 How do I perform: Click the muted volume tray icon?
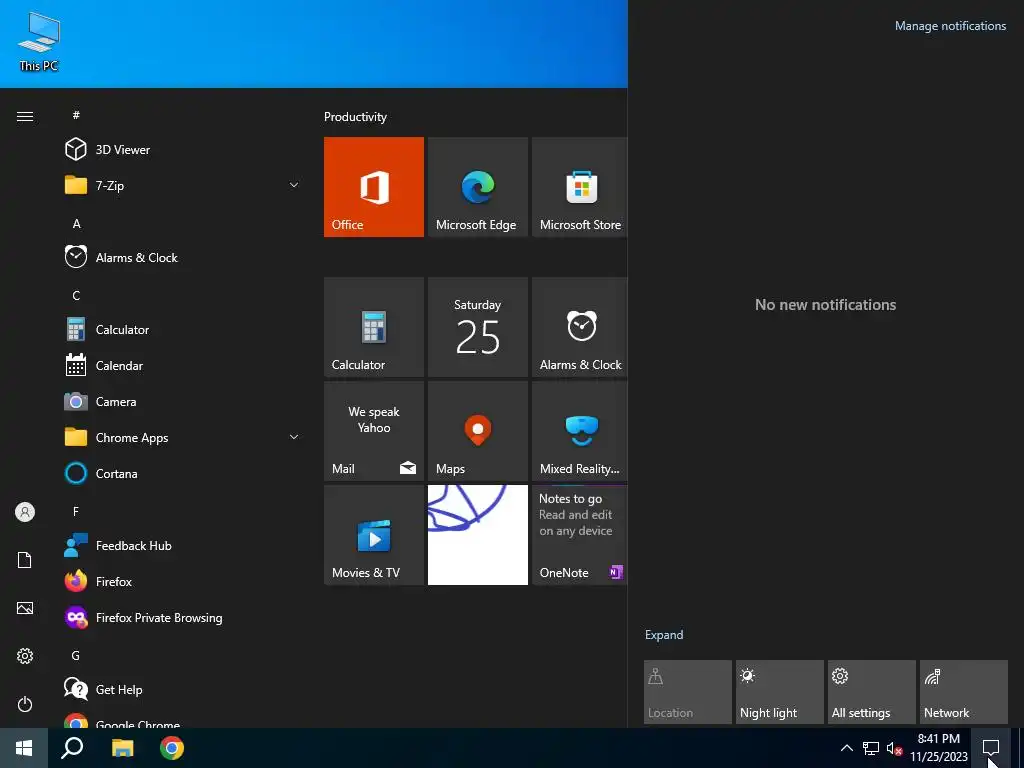[894, 748]
